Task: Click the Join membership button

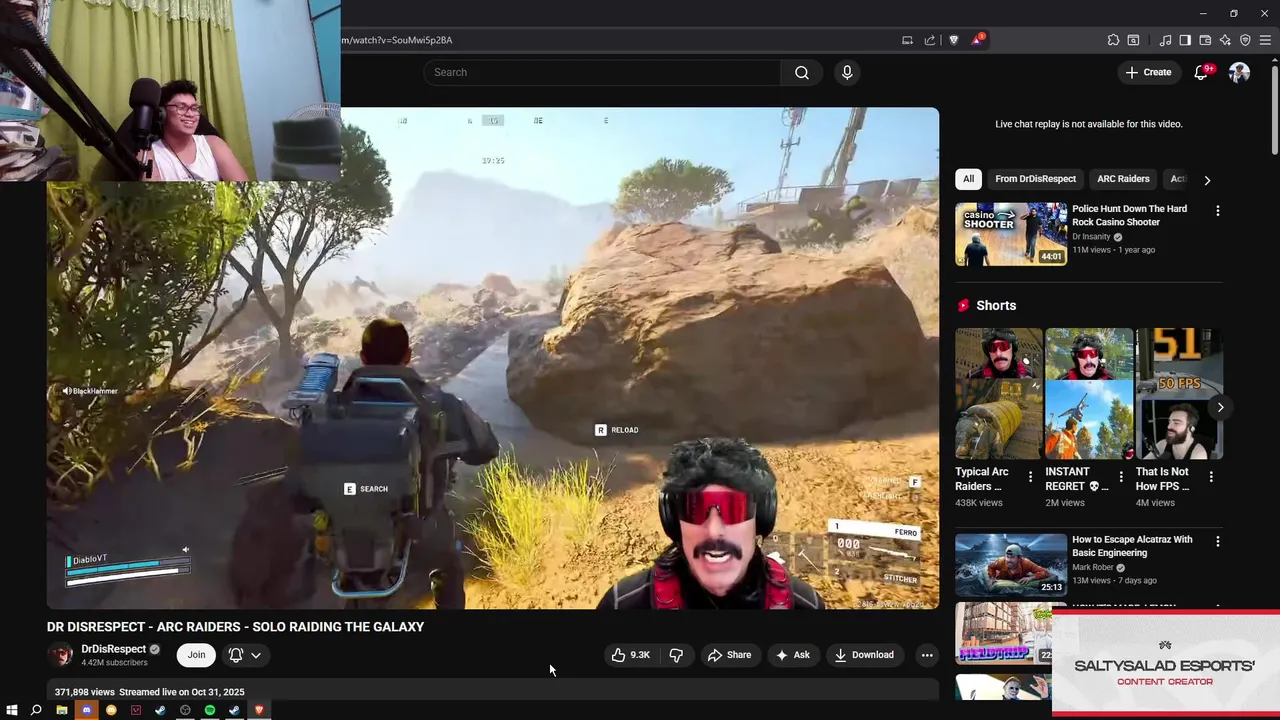Action: point(197,655)
